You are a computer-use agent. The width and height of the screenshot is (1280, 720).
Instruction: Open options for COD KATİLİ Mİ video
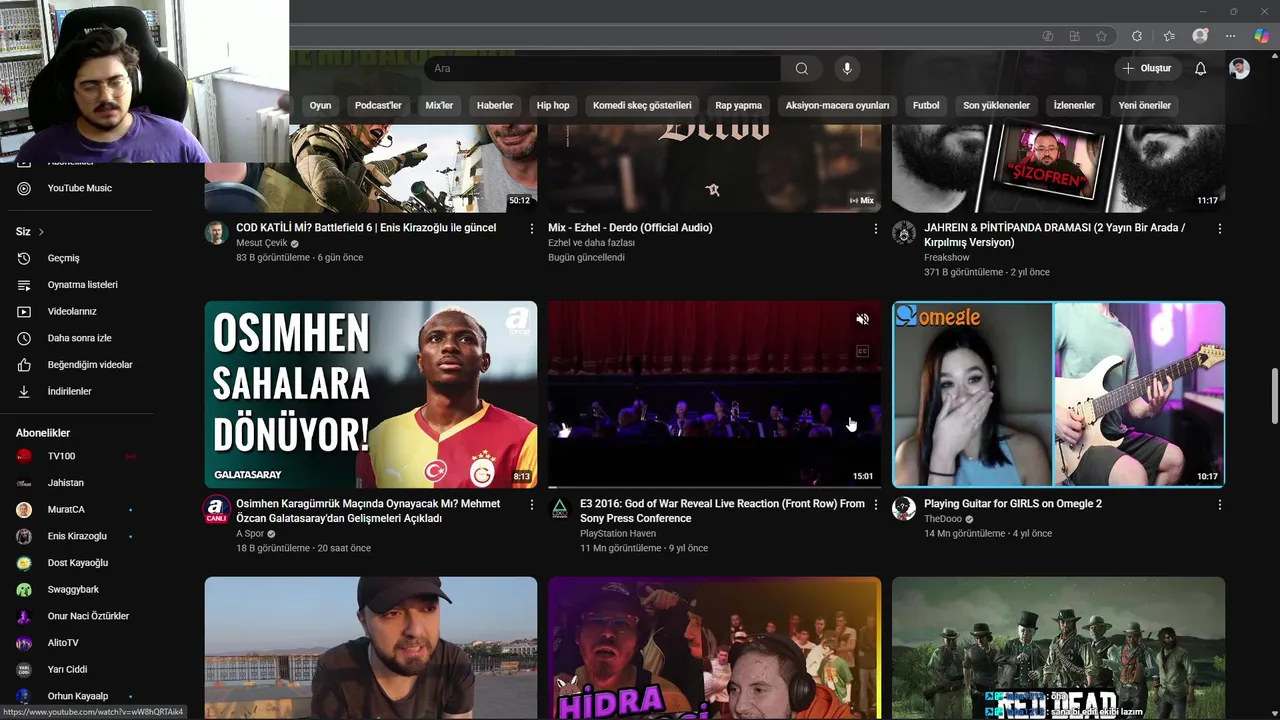531,229
